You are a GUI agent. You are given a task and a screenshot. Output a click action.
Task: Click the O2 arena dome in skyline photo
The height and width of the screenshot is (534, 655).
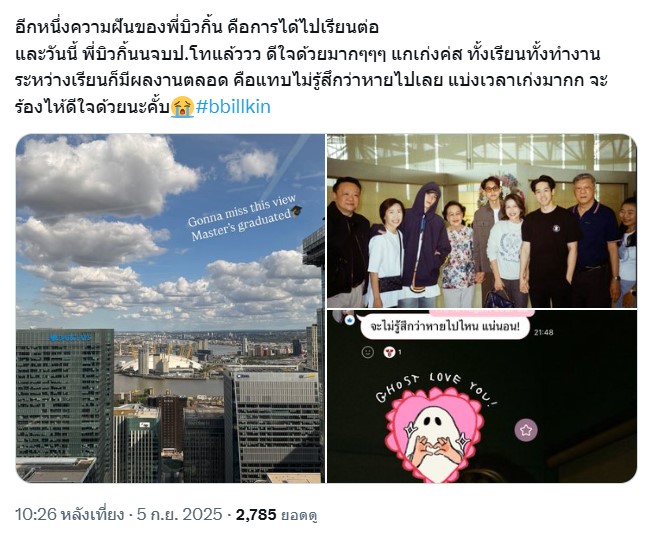tap(161, 362)
